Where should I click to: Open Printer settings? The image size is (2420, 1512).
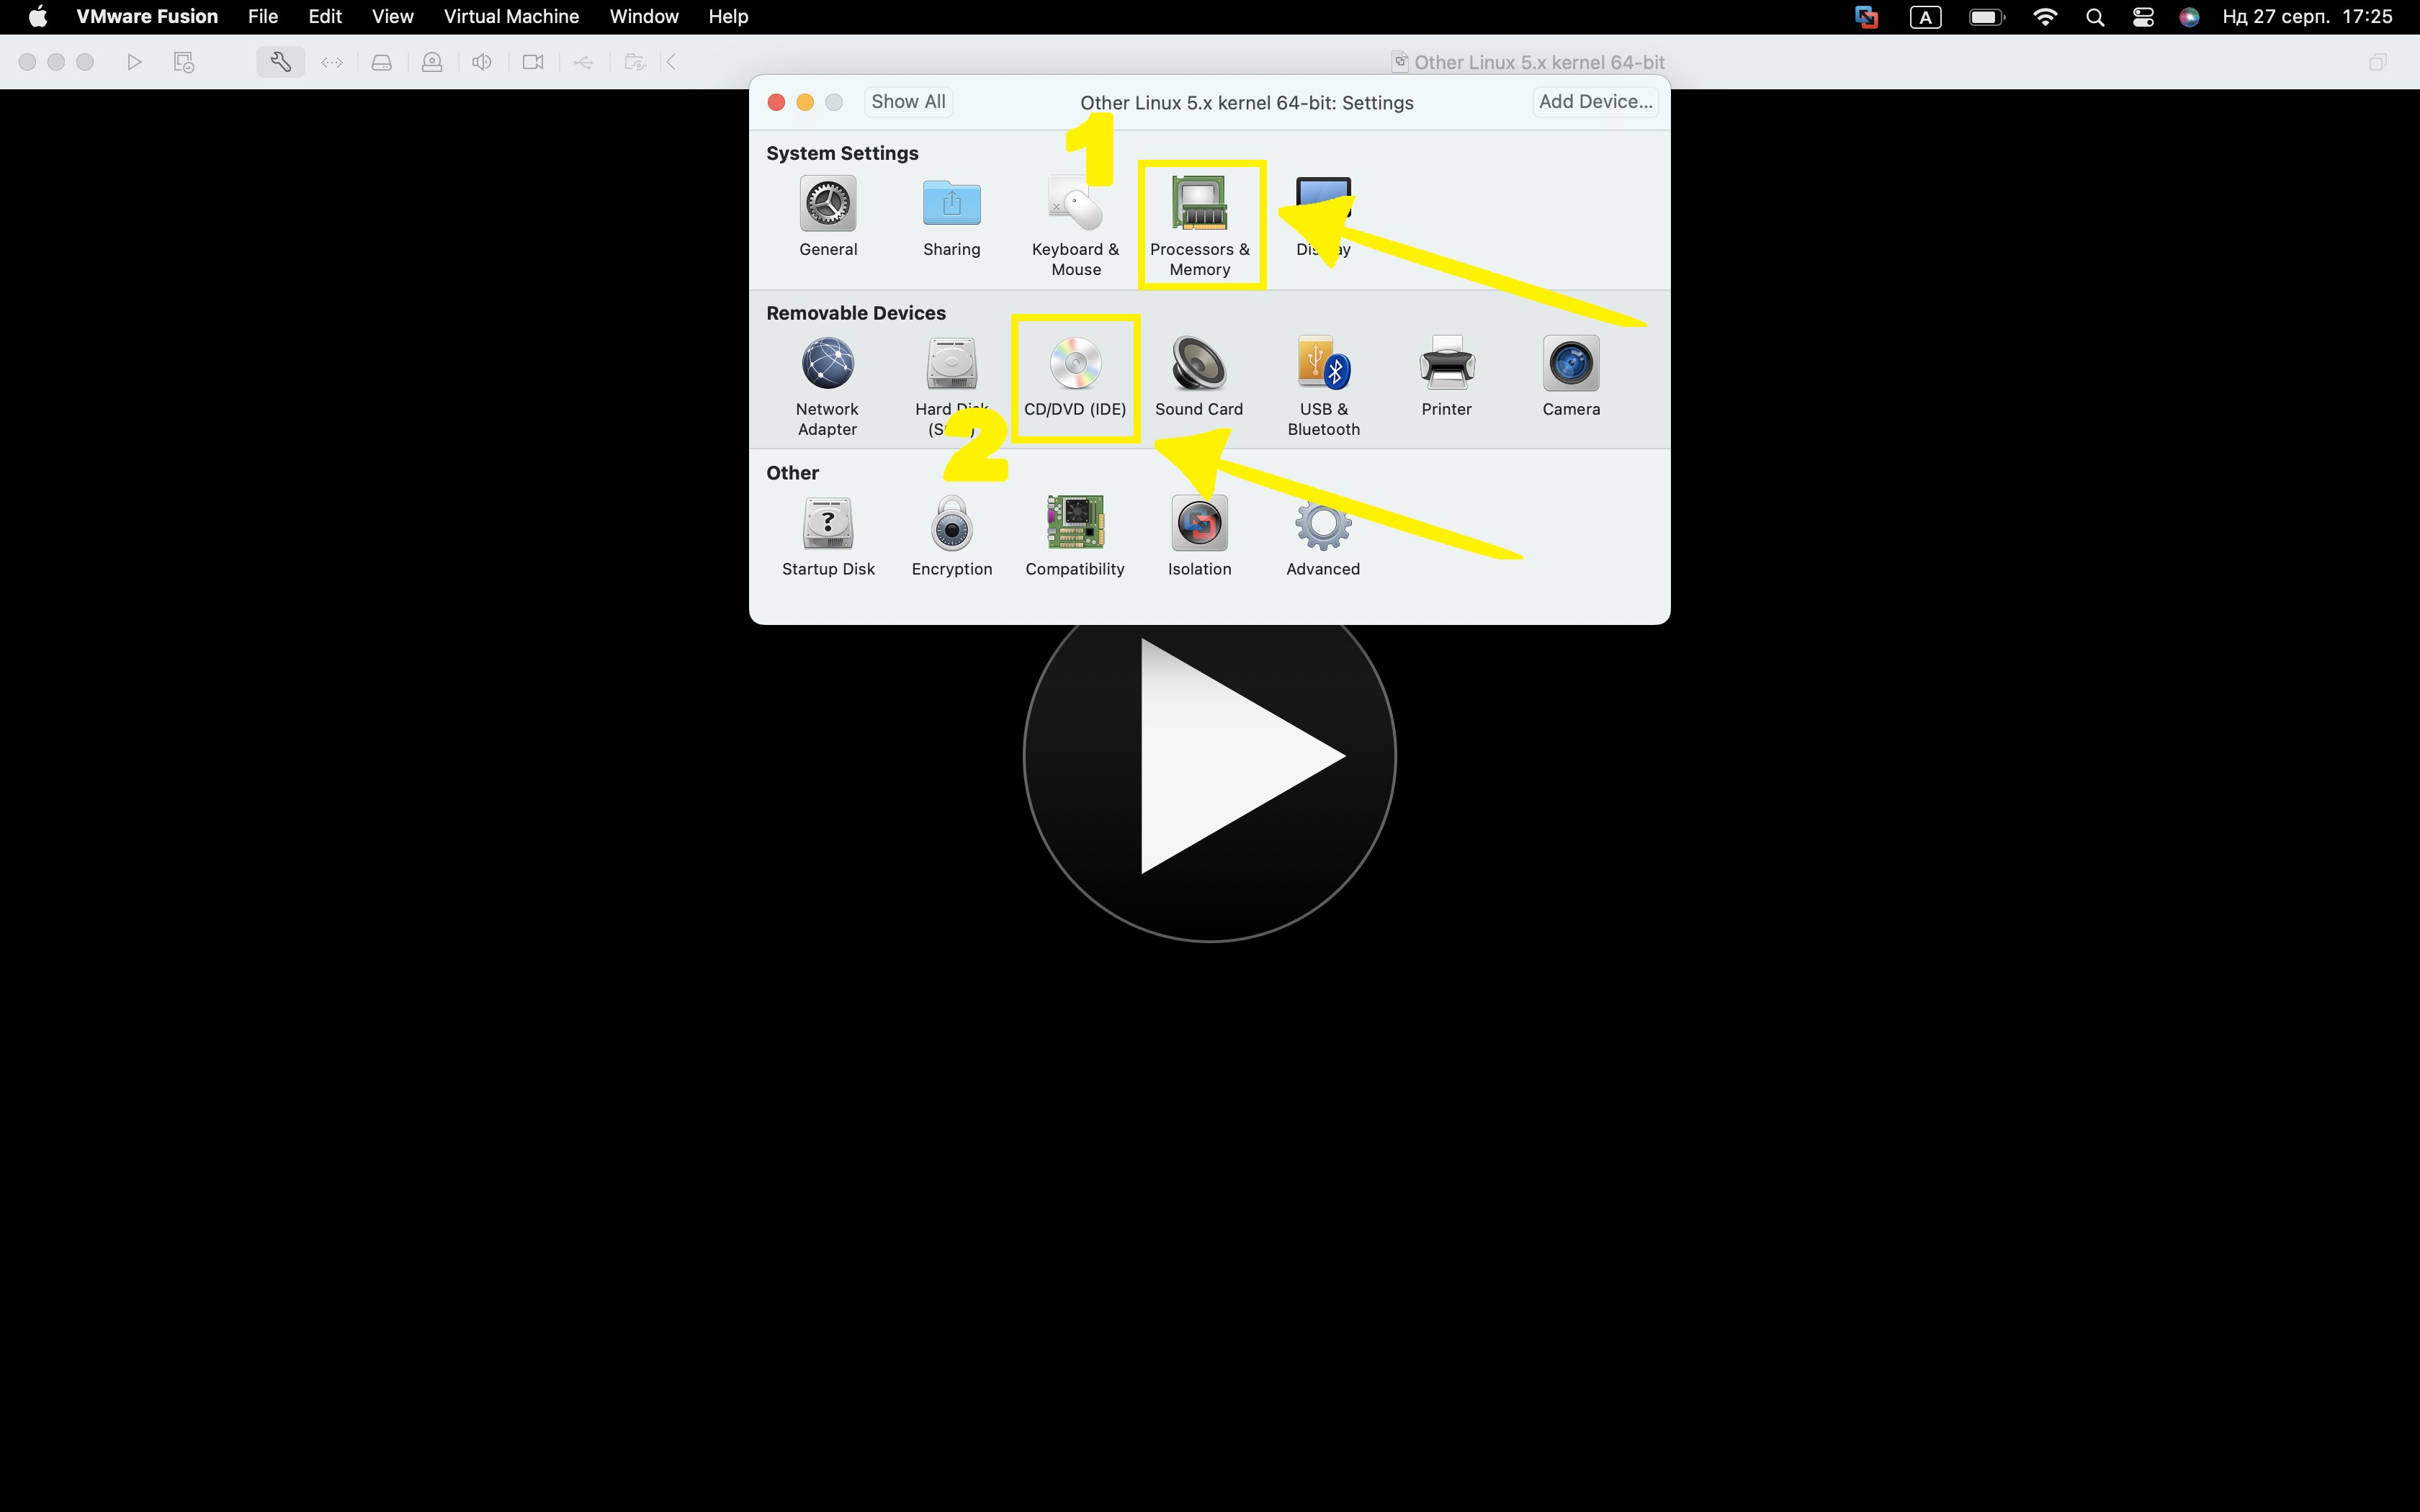coord(1446,377)
